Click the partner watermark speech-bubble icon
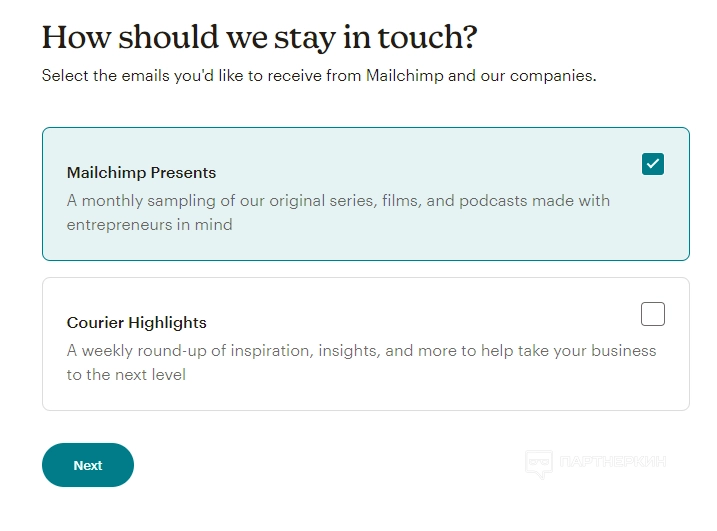Image resolution: width=717 pixels, height=531 pixels. coord(539,463)
